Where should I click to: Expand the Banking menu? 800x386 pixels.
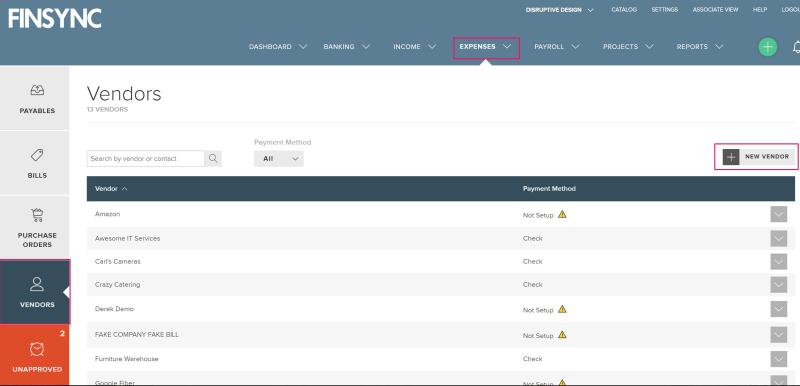point(346,46)
